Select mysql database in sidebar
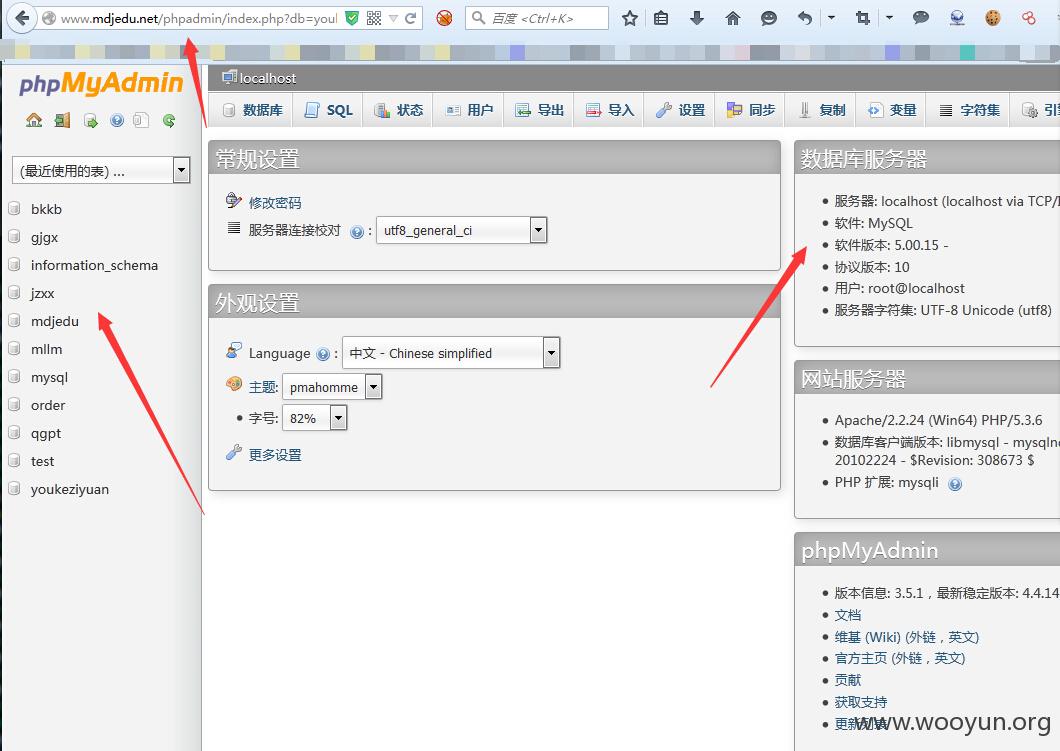The height and width of the screenshot is (751, 1060). pyautogui.click(x=49, y=377)
